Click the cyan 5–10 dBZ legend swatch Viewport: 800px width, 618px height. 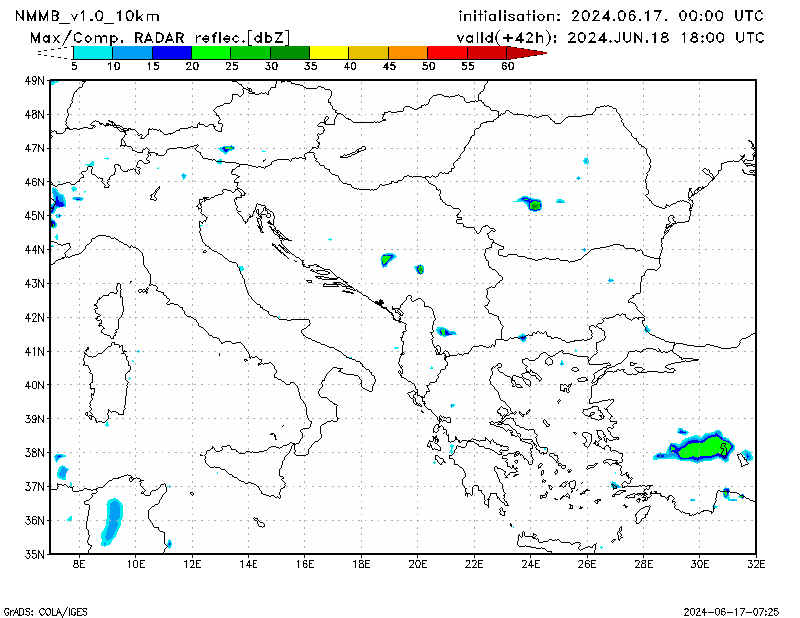point(93,52)
